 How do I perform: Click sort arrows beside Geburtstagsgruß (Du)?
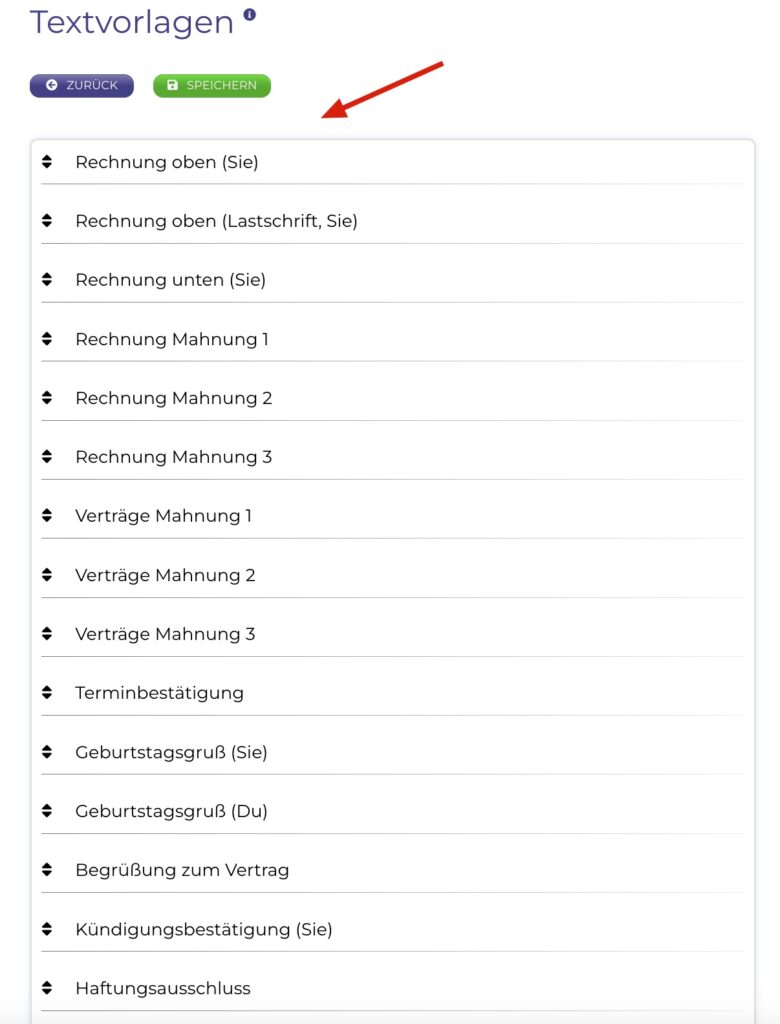47,811
